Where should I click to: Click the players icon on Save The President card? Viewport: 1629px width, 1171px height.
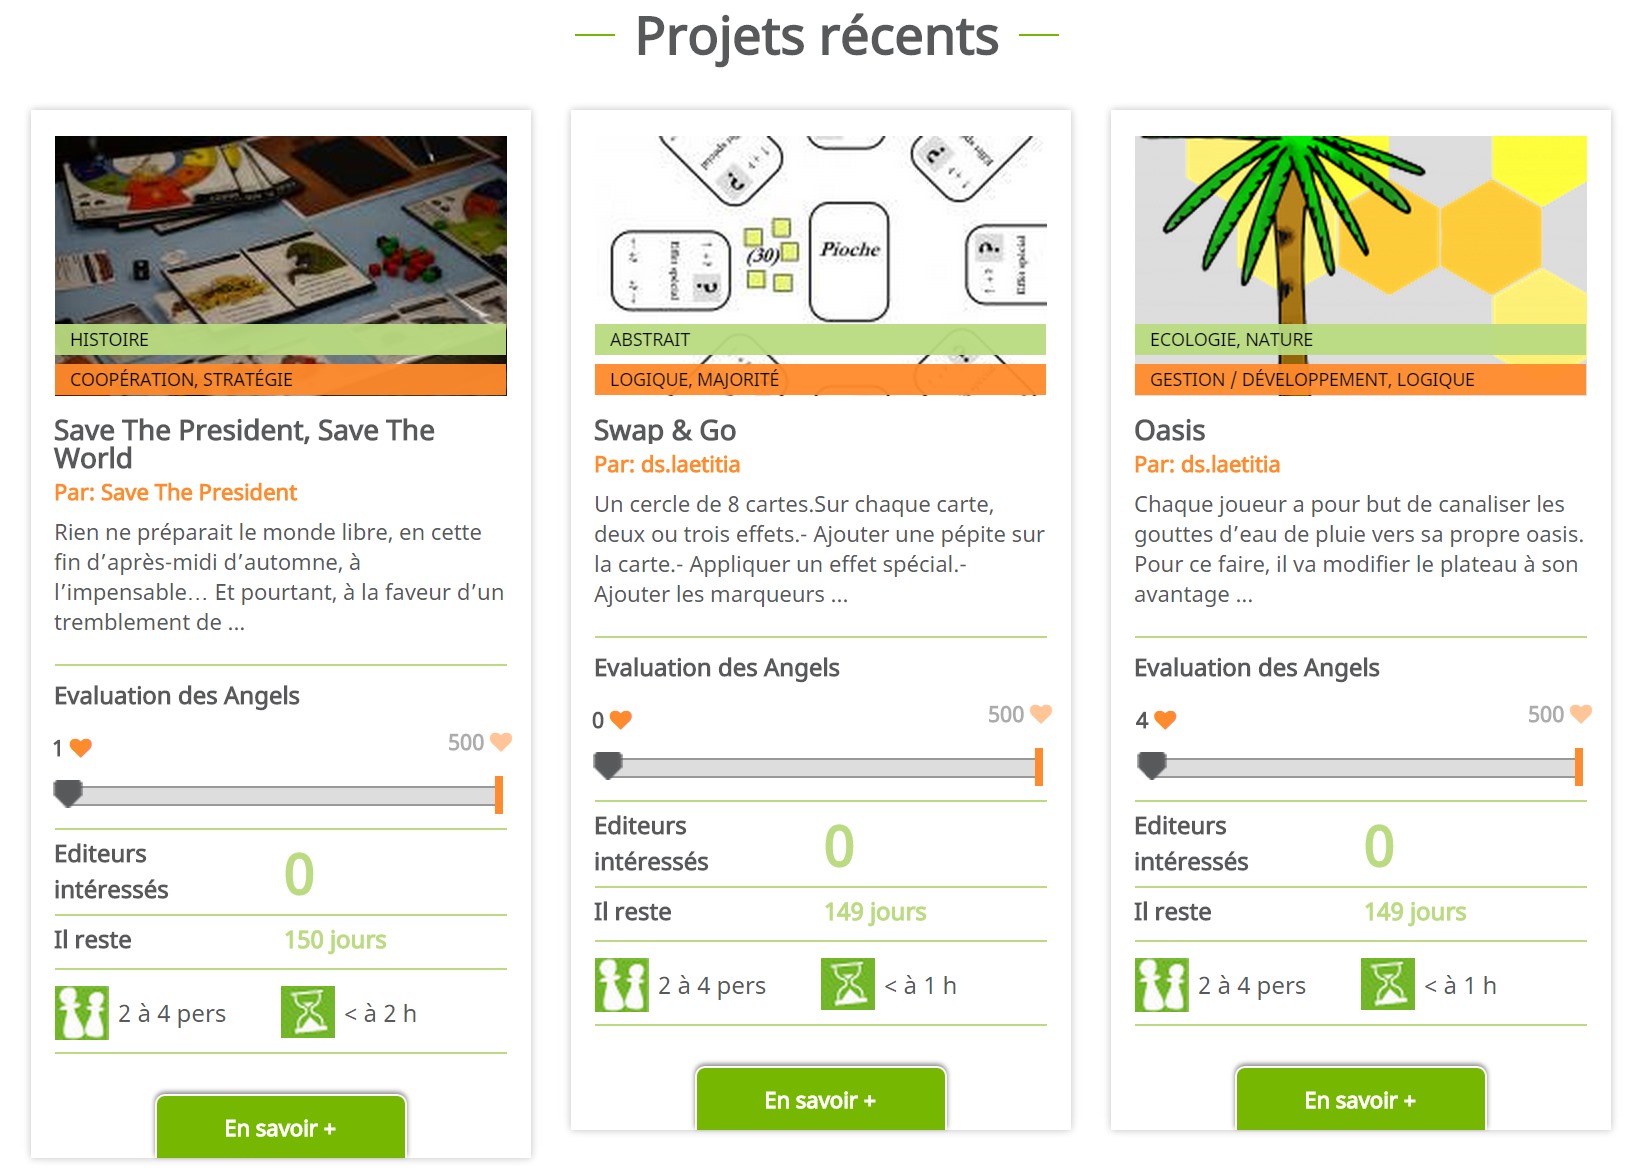pos(81,1013)
